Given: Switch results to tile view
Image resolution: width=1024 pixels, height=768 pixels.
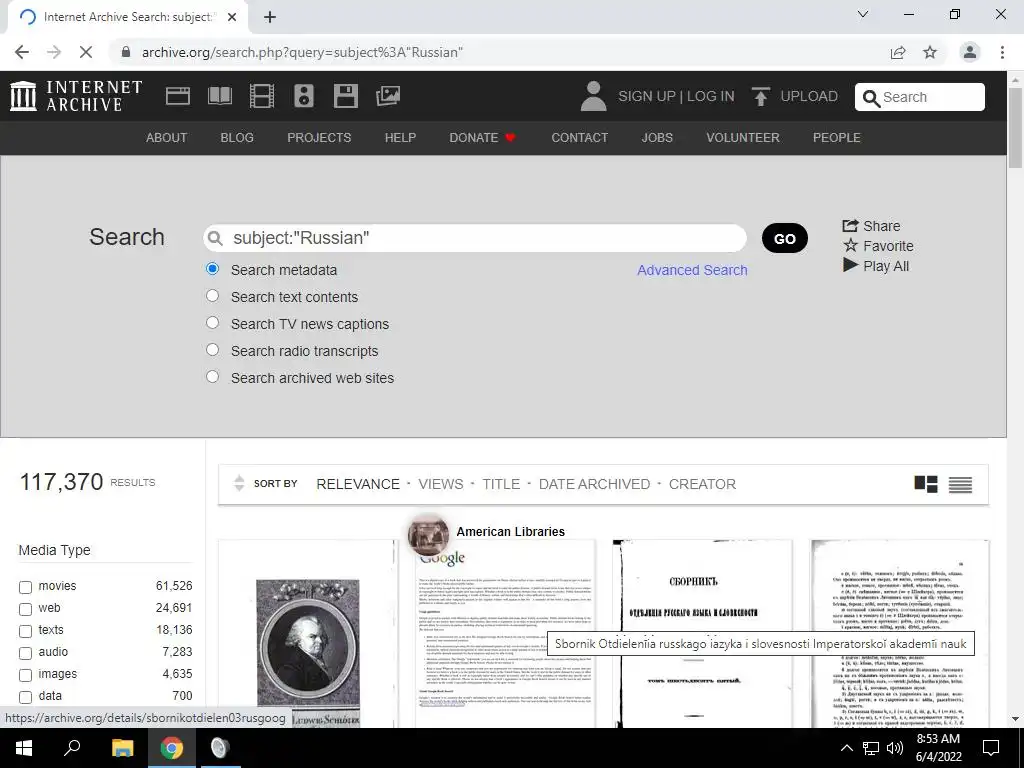Looking at the screenshot, I should point(925,484).
